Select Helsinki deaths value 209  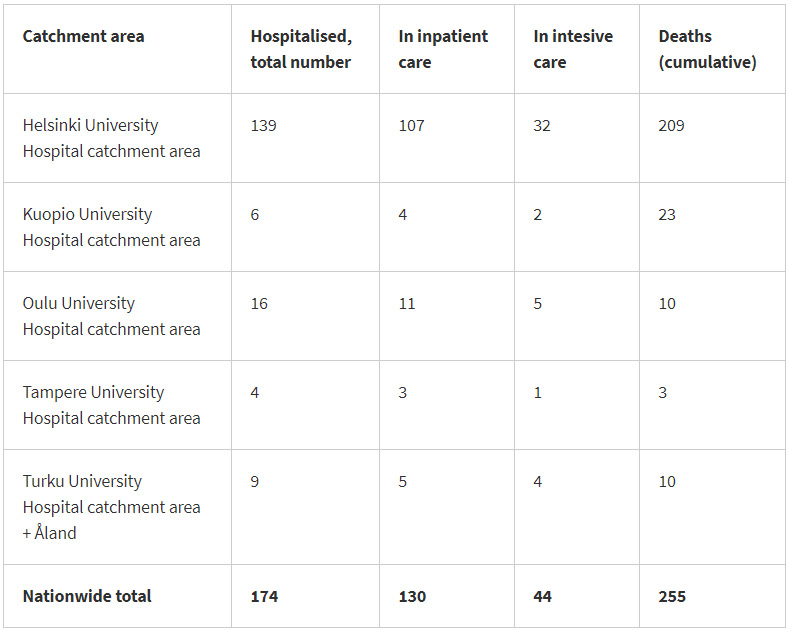click(x=671, y=126)
